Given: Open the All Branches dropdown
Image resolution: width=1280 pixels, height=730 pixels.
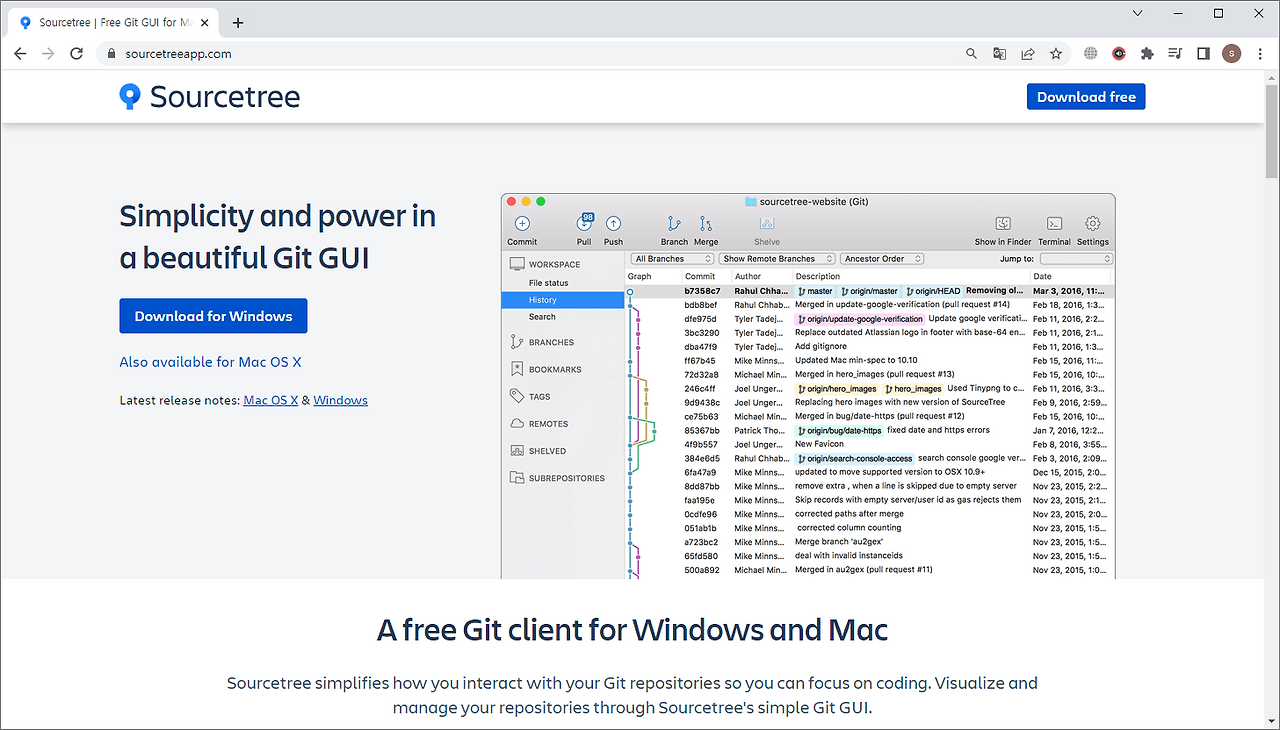Looking at the screenshot, I should [x=671, y=258].
